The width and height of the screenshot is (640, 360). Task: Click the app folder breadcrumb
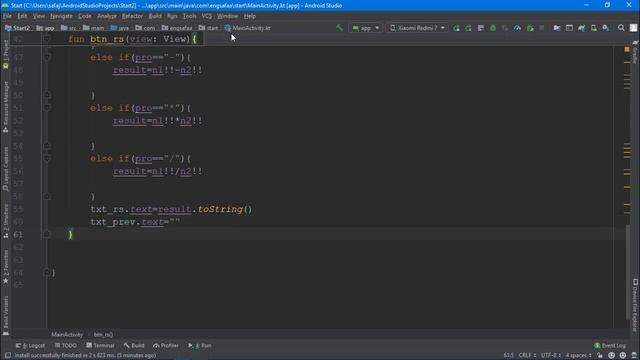45,28
